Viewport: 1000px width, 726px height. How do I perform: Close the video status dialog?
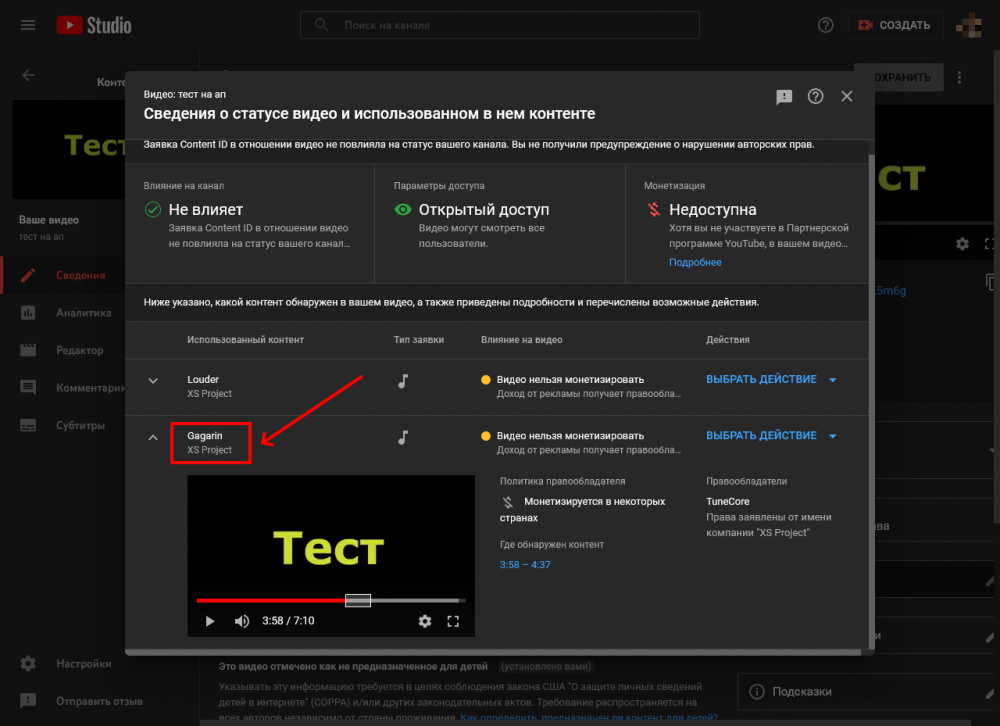[846, 96]
